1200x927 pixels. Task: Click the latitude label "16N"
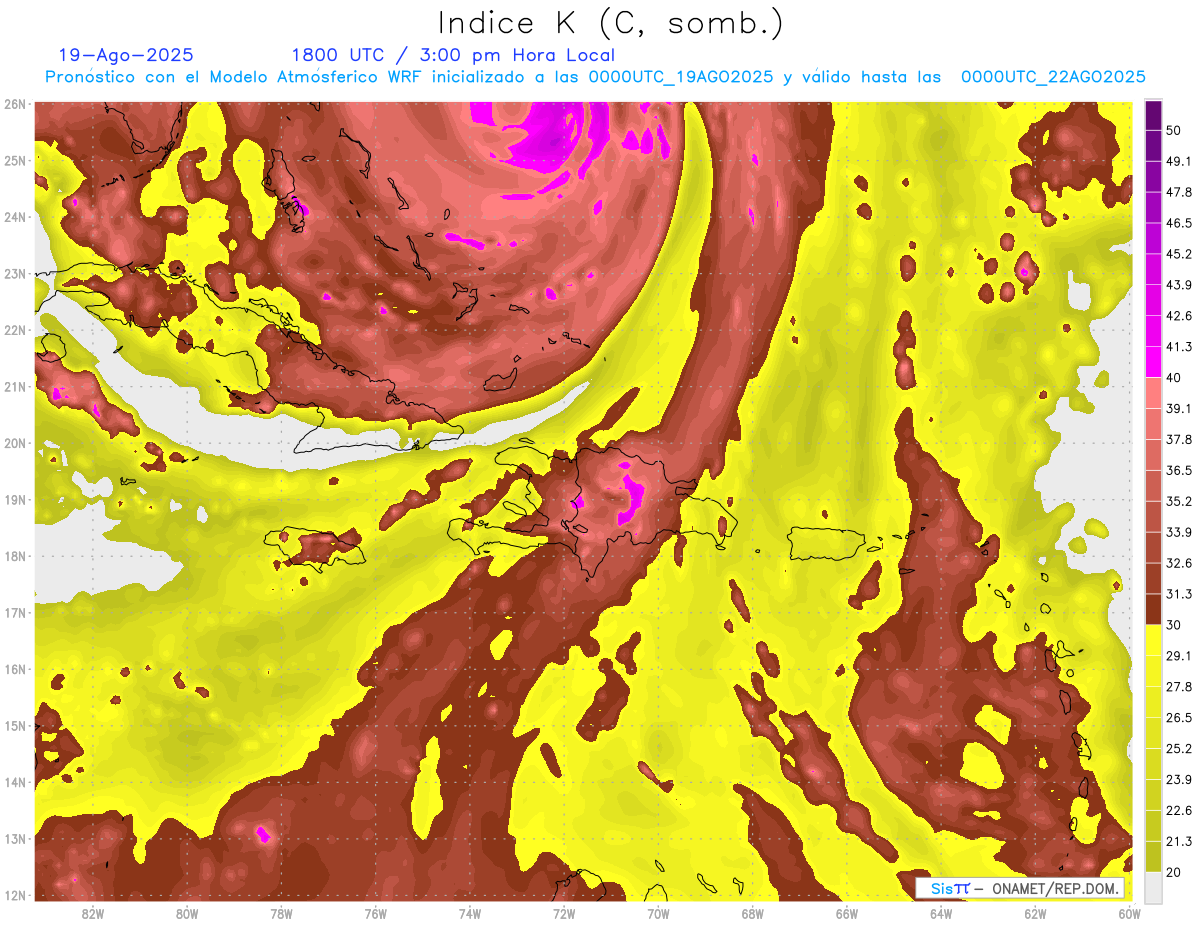pyautogui.click(x=15, y=669)
